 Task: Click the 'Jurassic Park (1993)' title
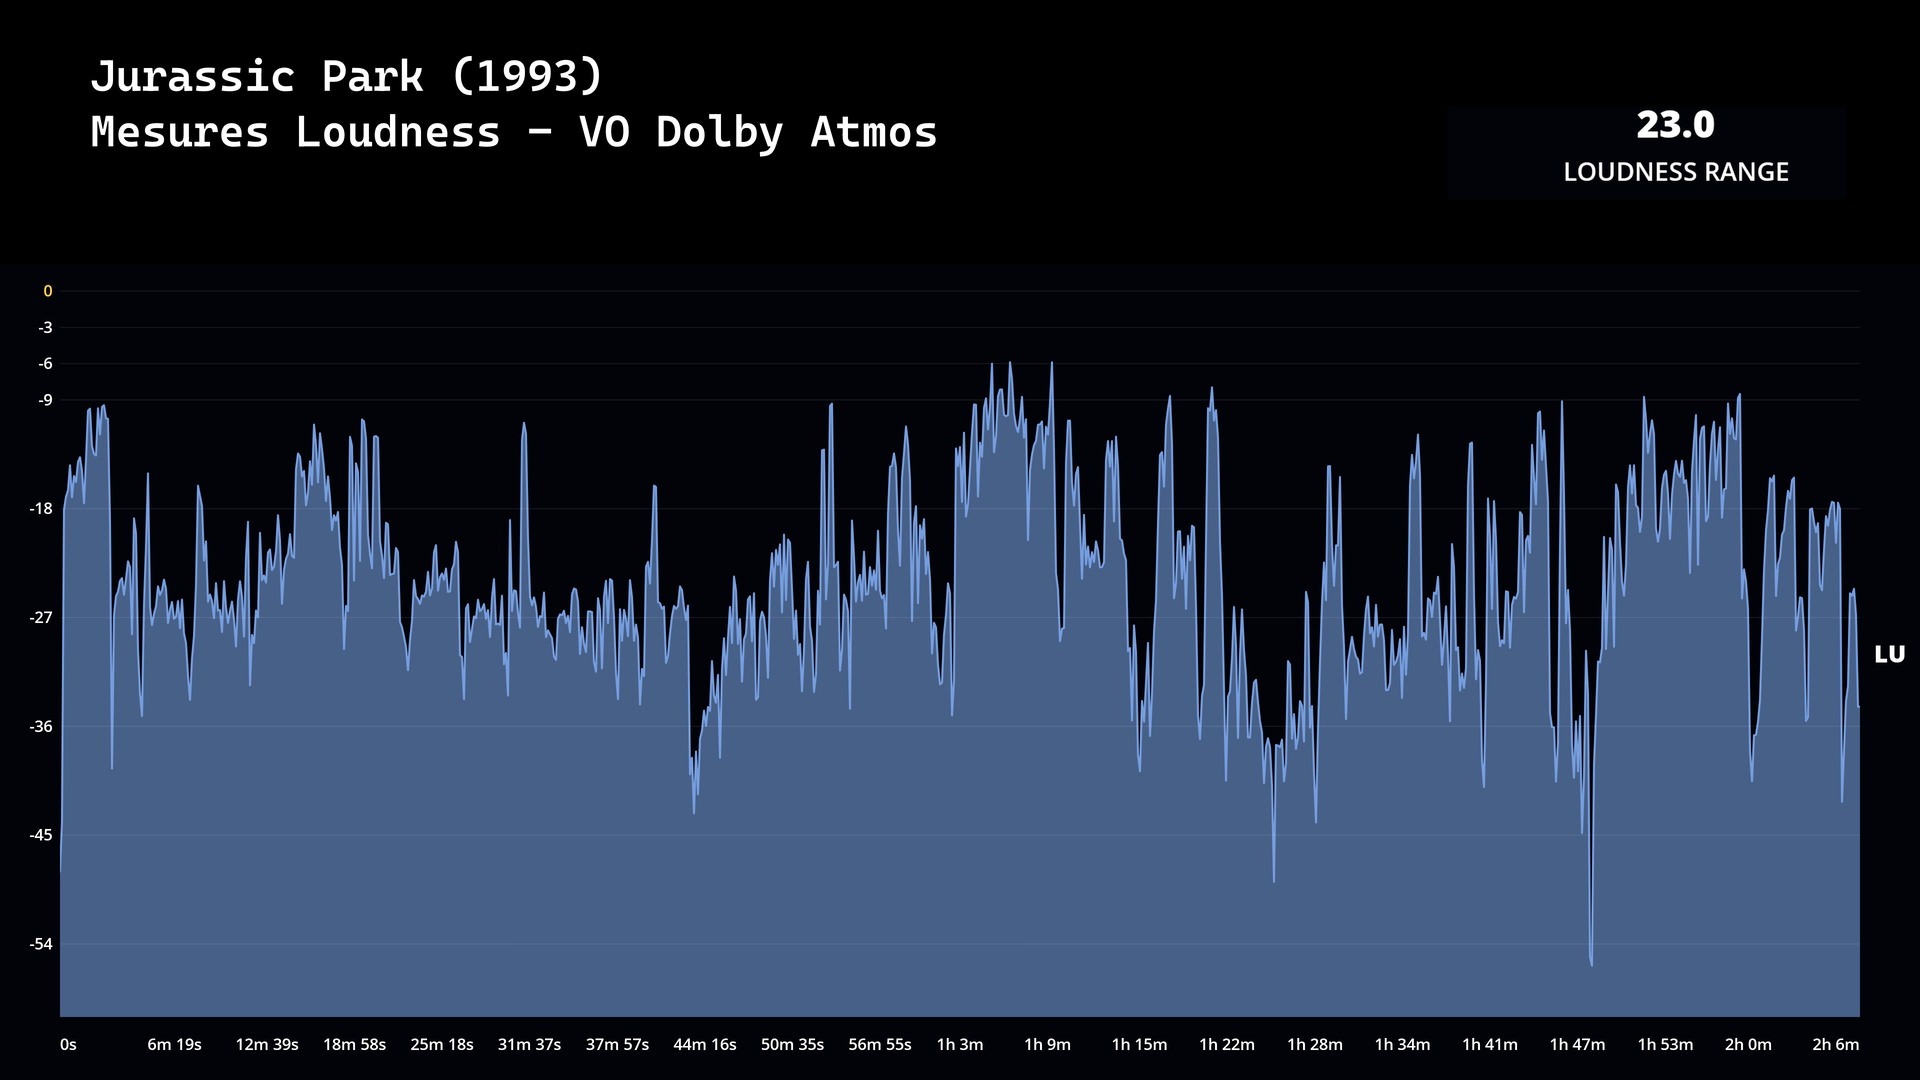pyautogui.click(x=347, y=77)
